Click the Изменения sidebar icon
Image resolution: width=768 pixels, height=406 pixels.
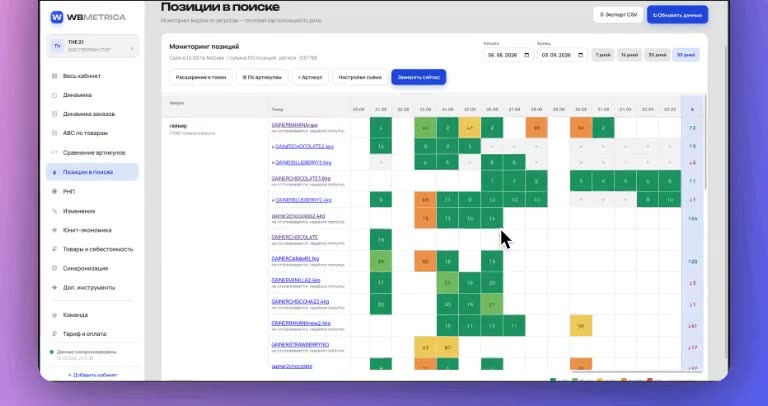click(x=54, y=211)
